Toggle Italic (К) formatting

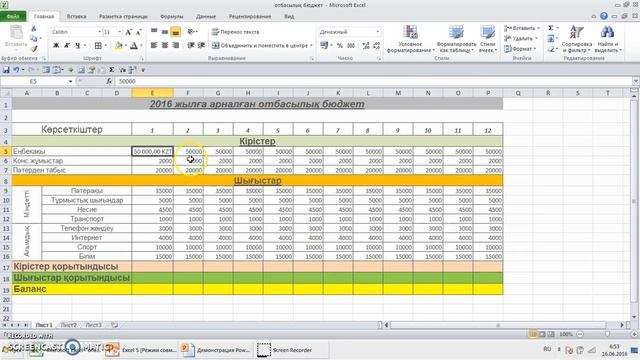pyautogui.click(x=67, y=46)
